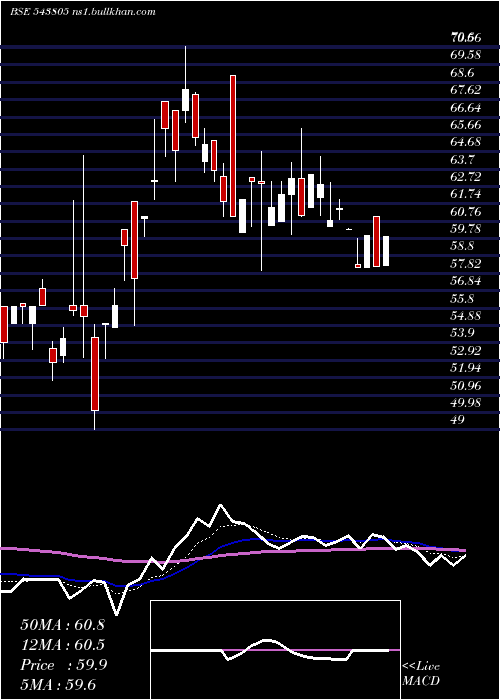Click the 60.76 price axis label
500x700 pixels.
[466, 212]
